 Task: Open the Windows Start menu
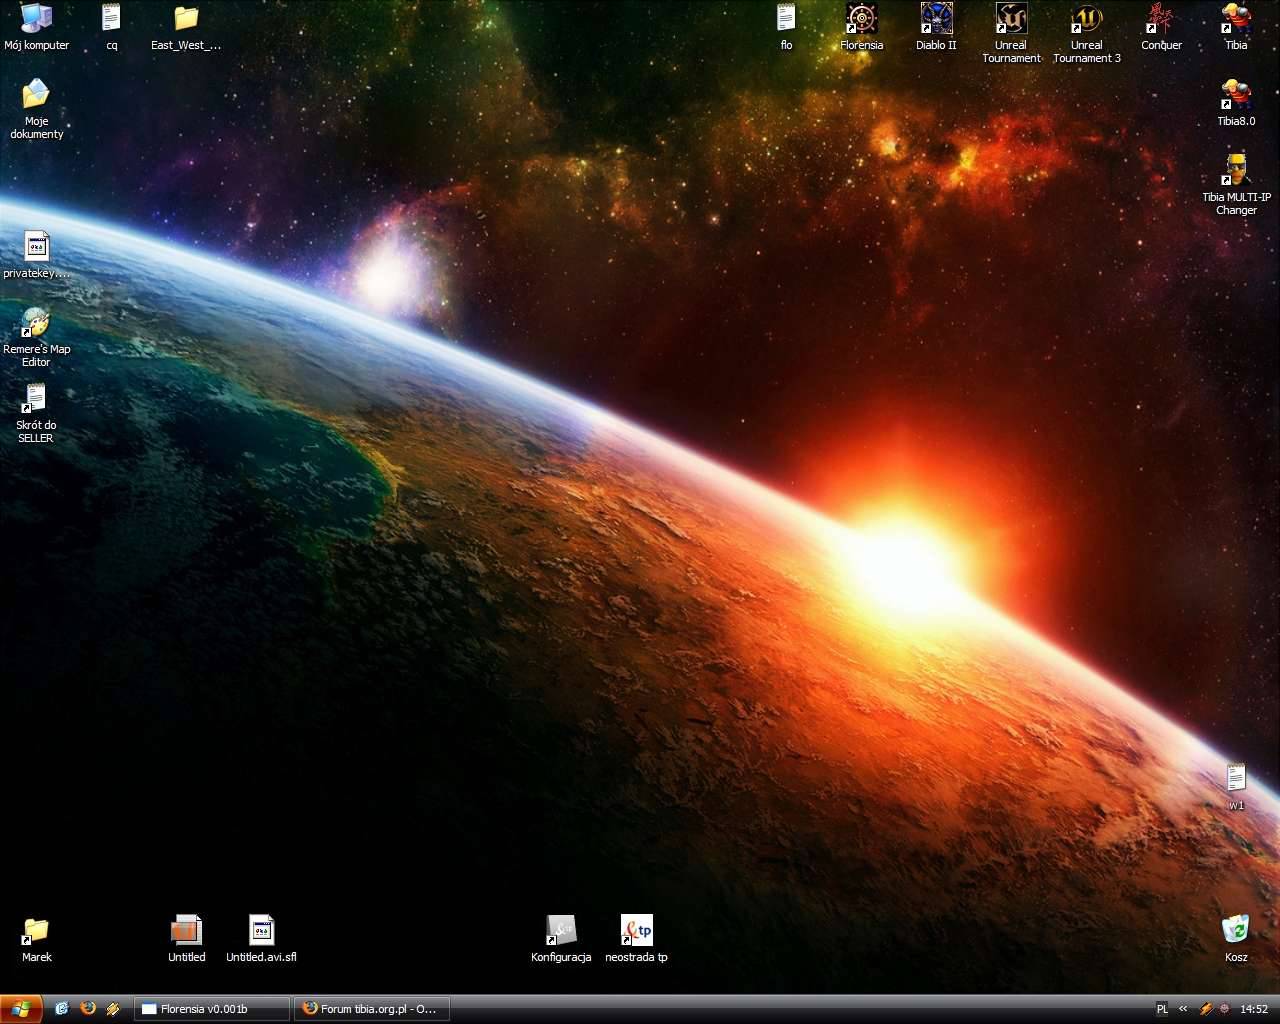click(x=21, y=1009)
